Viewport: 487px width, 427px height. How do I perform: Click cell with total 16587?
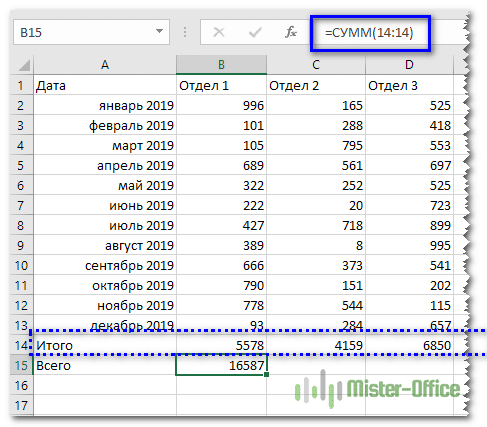(221, 365)
